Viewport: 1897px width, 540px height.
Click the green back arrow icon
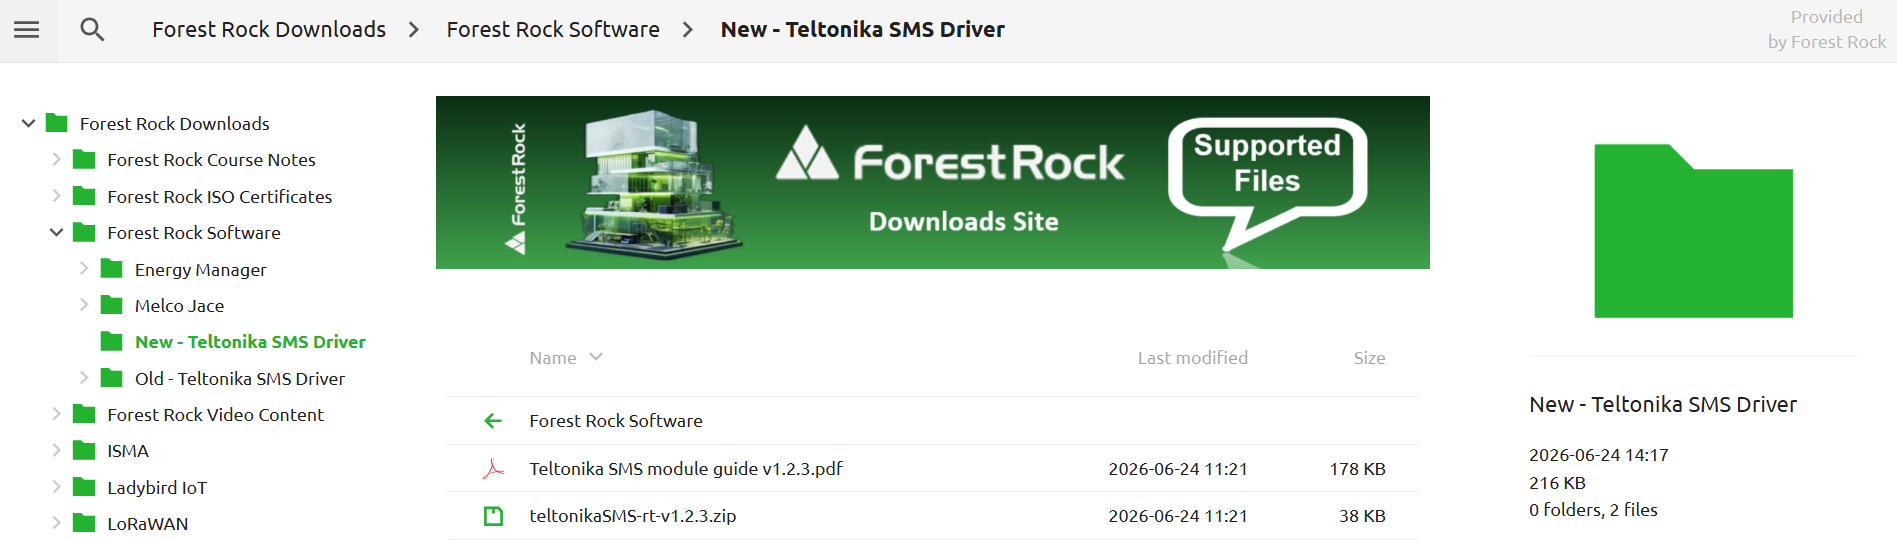pyautogui.click(x=493, y=421)
